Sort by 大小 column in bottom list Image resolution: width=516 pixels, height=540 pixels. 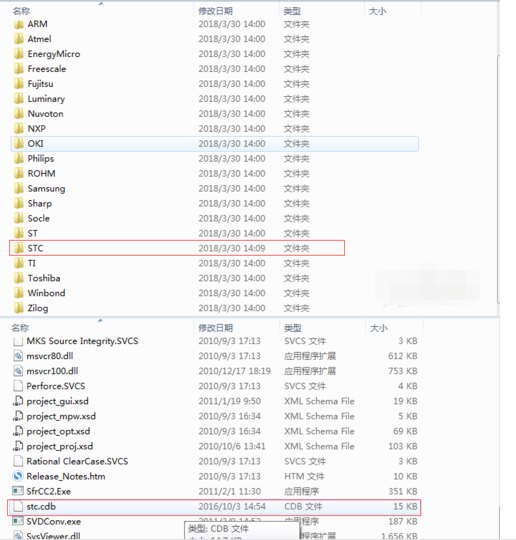(x=379, y=328)
